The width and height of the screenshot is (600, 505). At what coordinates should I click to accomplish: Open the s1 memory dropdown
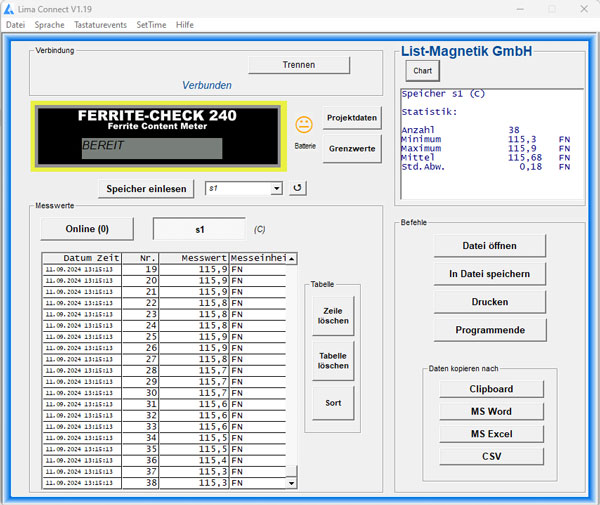point(276,188)
